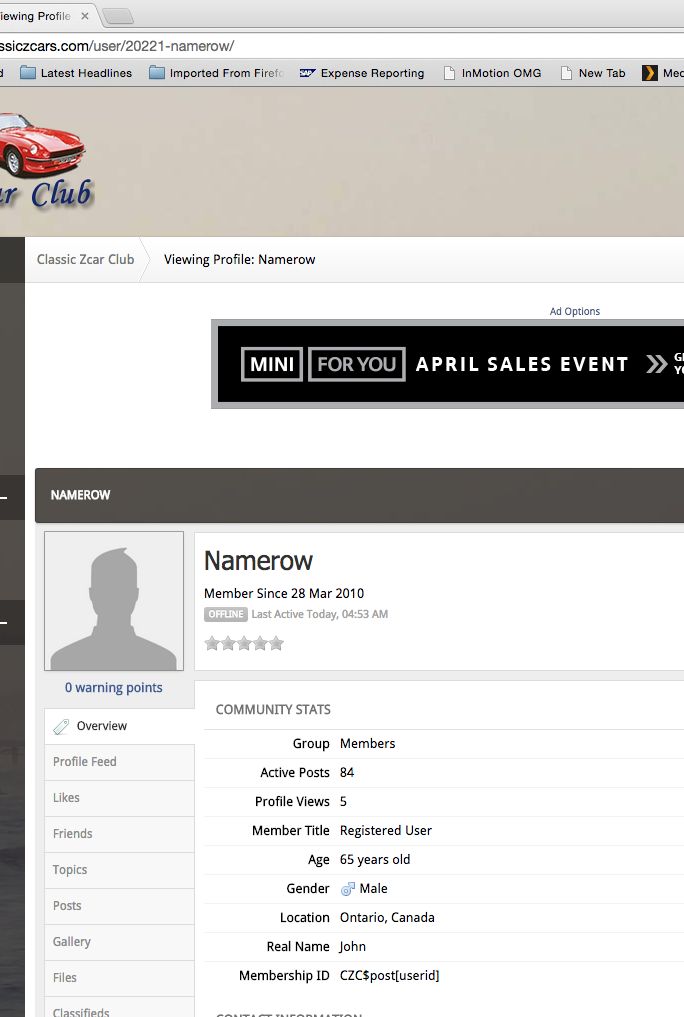Click the Registered User member title

click(x=386, y=831)
